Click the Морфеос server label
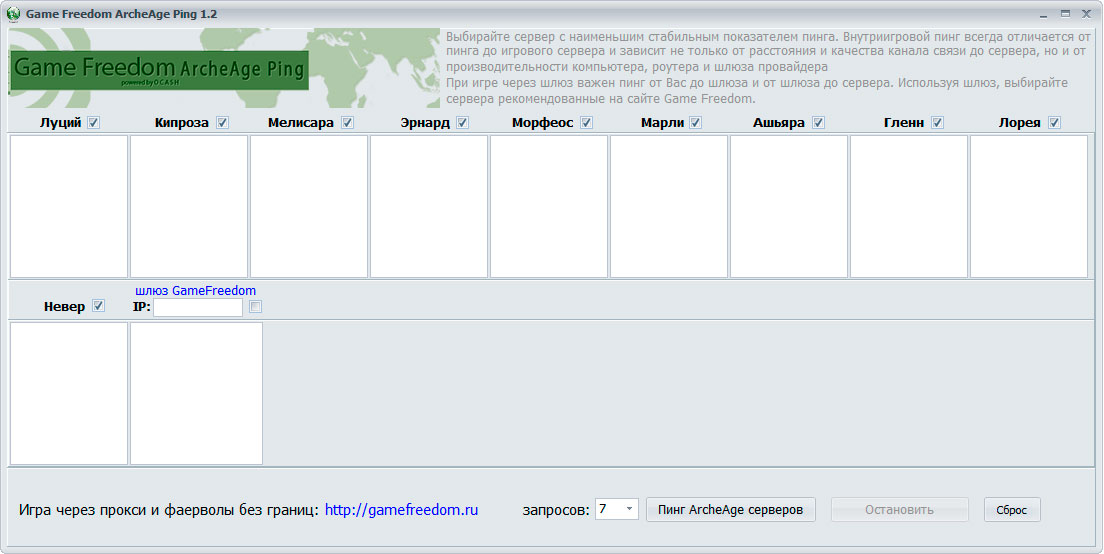 (x=543, y=122)
